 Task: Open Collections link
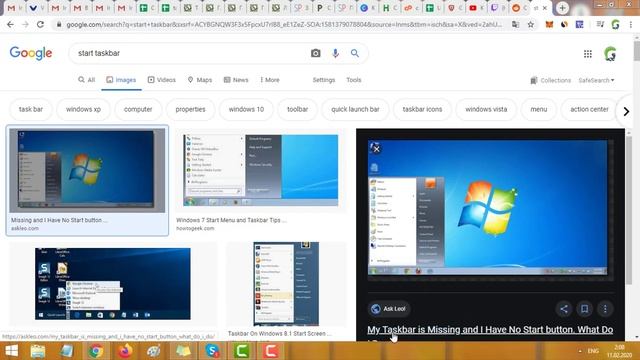[551, 80]
